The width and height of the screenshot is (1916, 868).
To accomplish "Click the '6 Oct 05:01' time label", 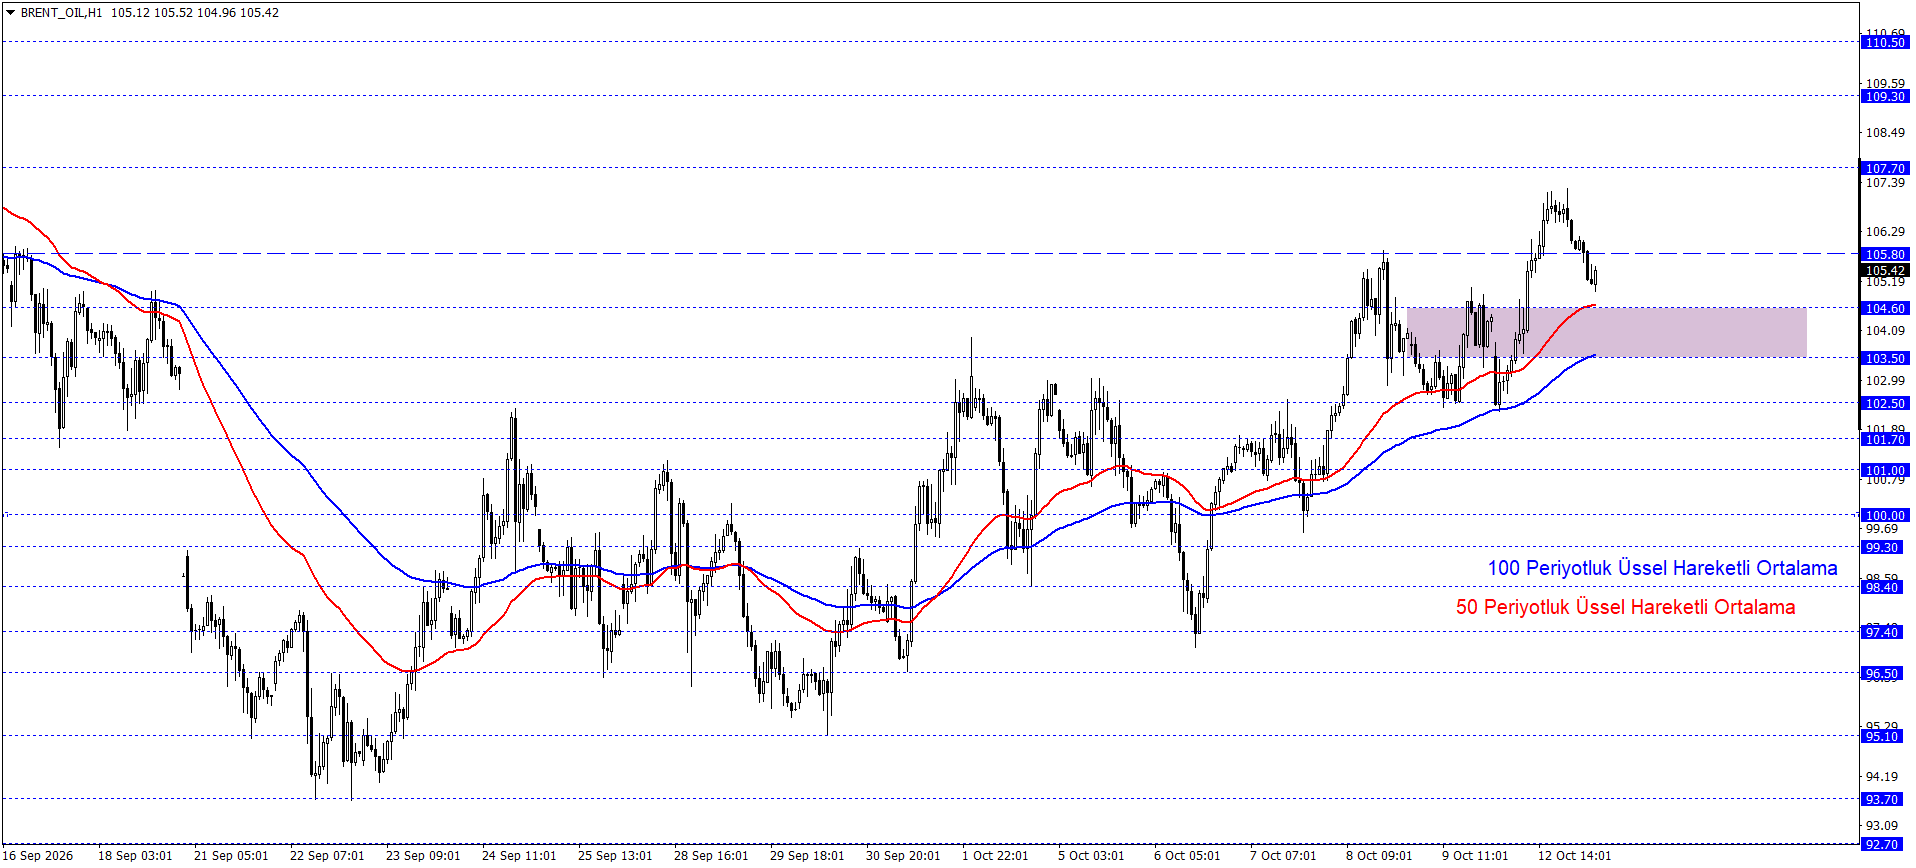I will coord(1187,855).
